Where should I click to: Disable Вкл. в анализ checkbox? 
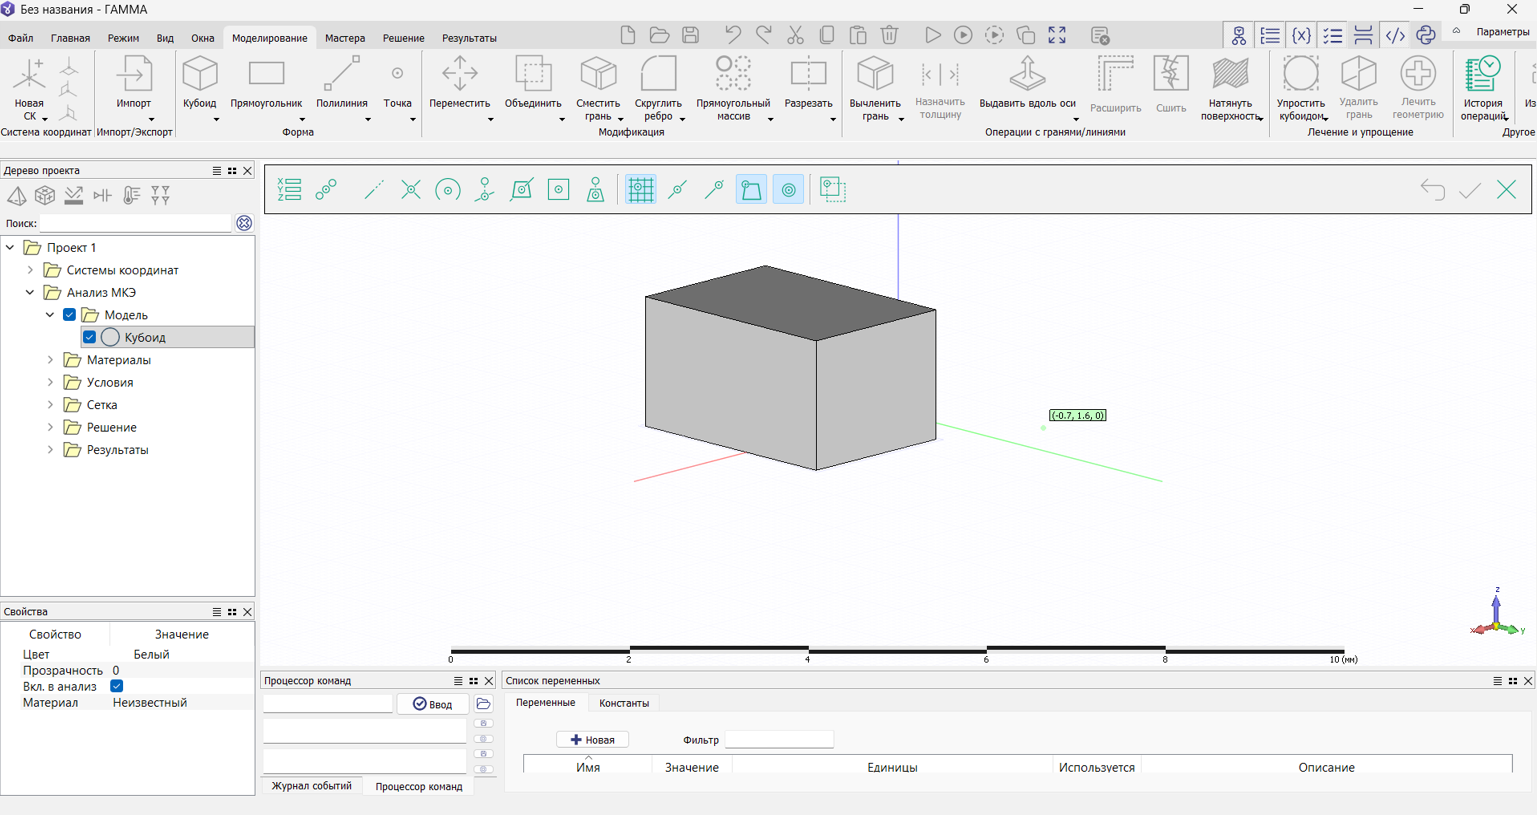(x=117, y=687)
